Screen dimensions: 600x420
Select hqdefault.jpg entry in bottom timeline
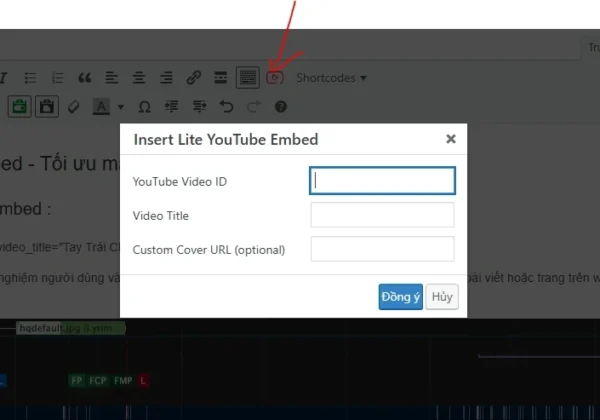tap(70, 328)
